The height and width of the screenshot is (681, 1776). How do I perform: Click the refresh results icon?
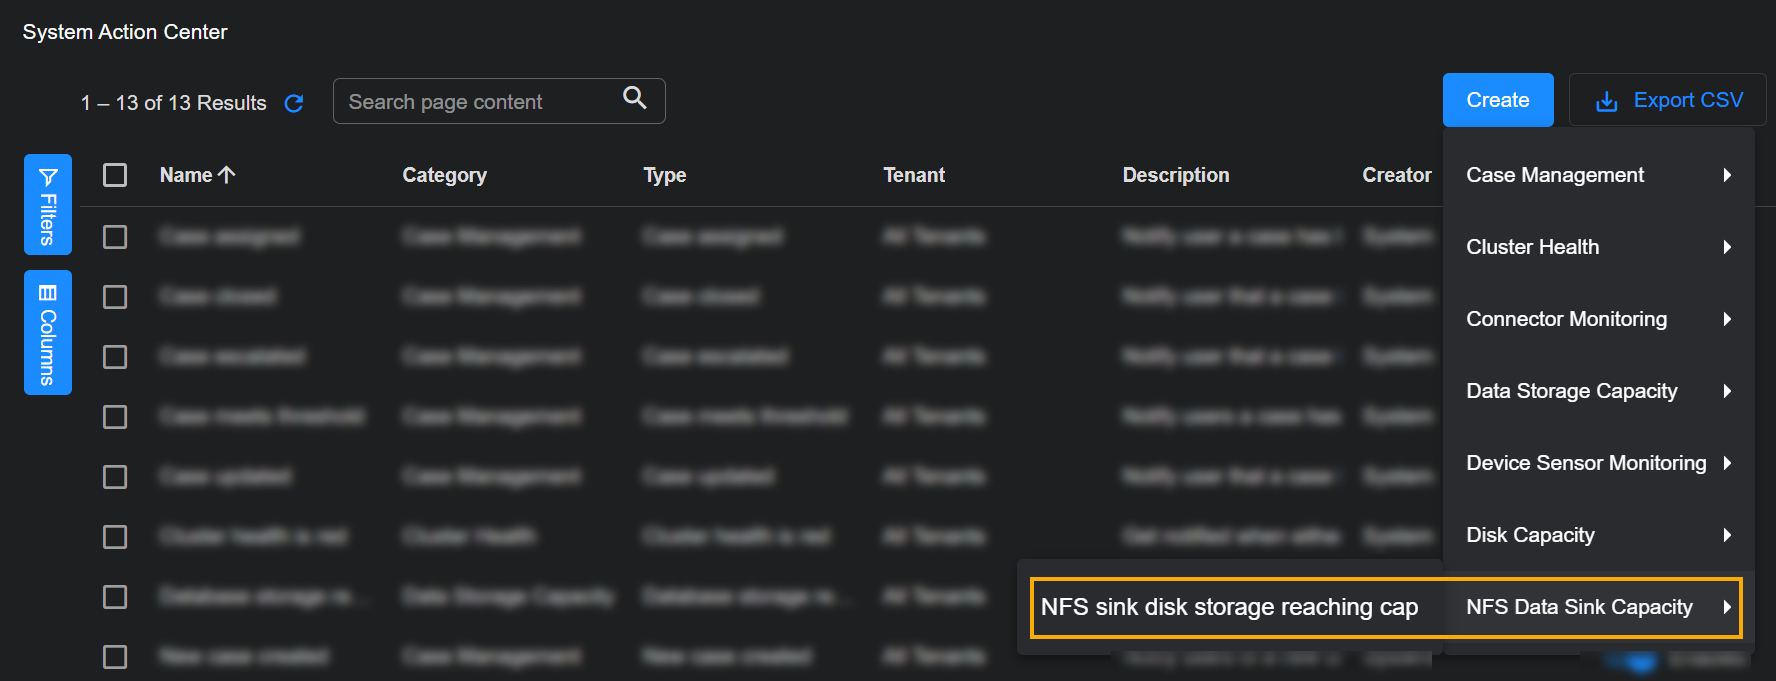(x=294, y=103)
